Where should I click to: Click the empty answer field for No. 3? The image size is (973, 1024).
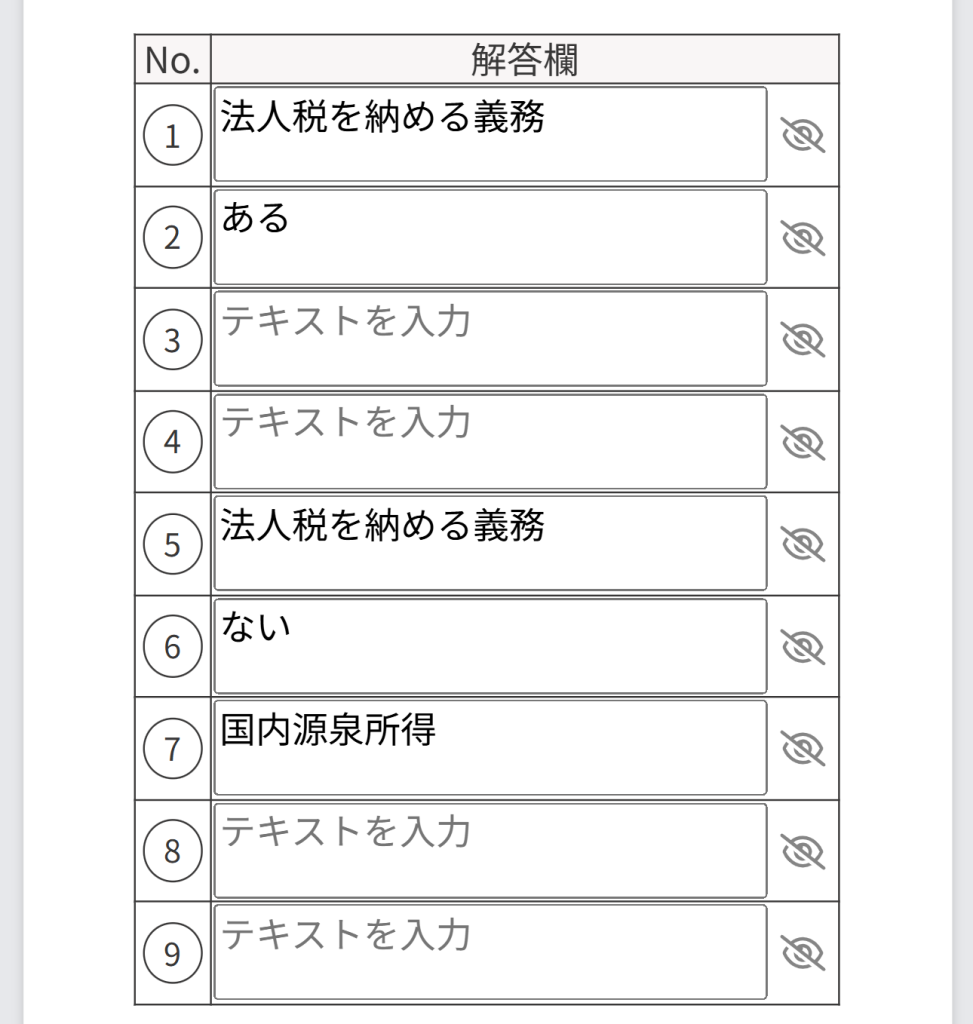click(490, 339)
